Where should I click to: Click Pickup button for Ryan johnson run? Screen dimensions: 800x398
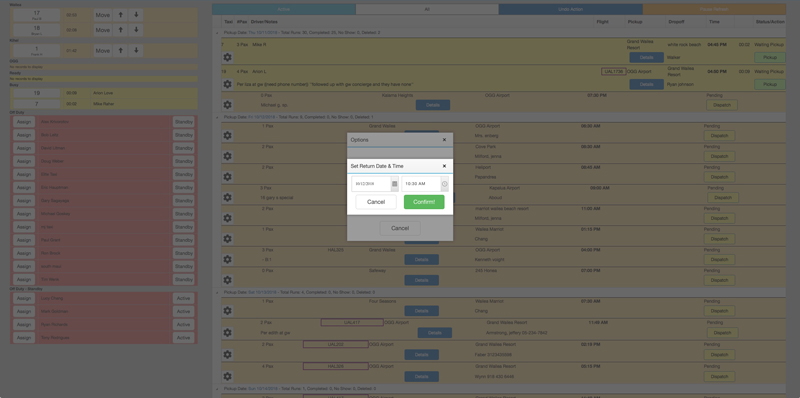pos(770,84)
